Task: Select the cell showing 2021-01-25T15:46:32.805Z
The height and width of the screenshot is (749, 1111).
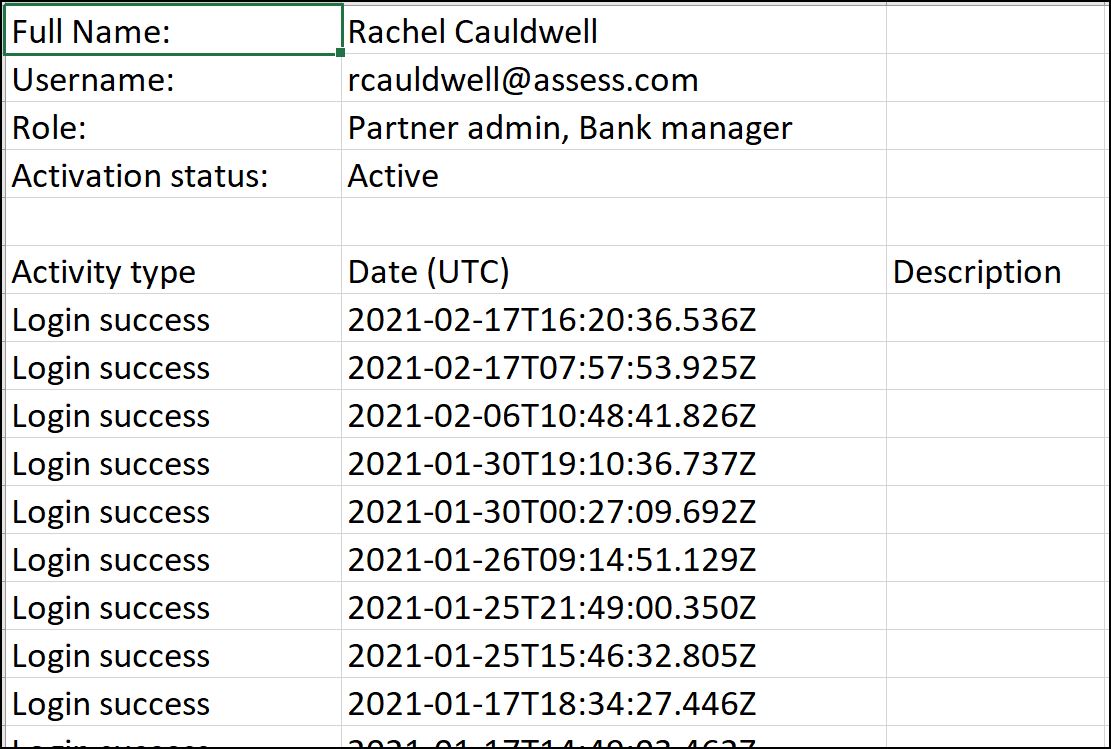Action: pyautogui.click(x=551, y=656)
